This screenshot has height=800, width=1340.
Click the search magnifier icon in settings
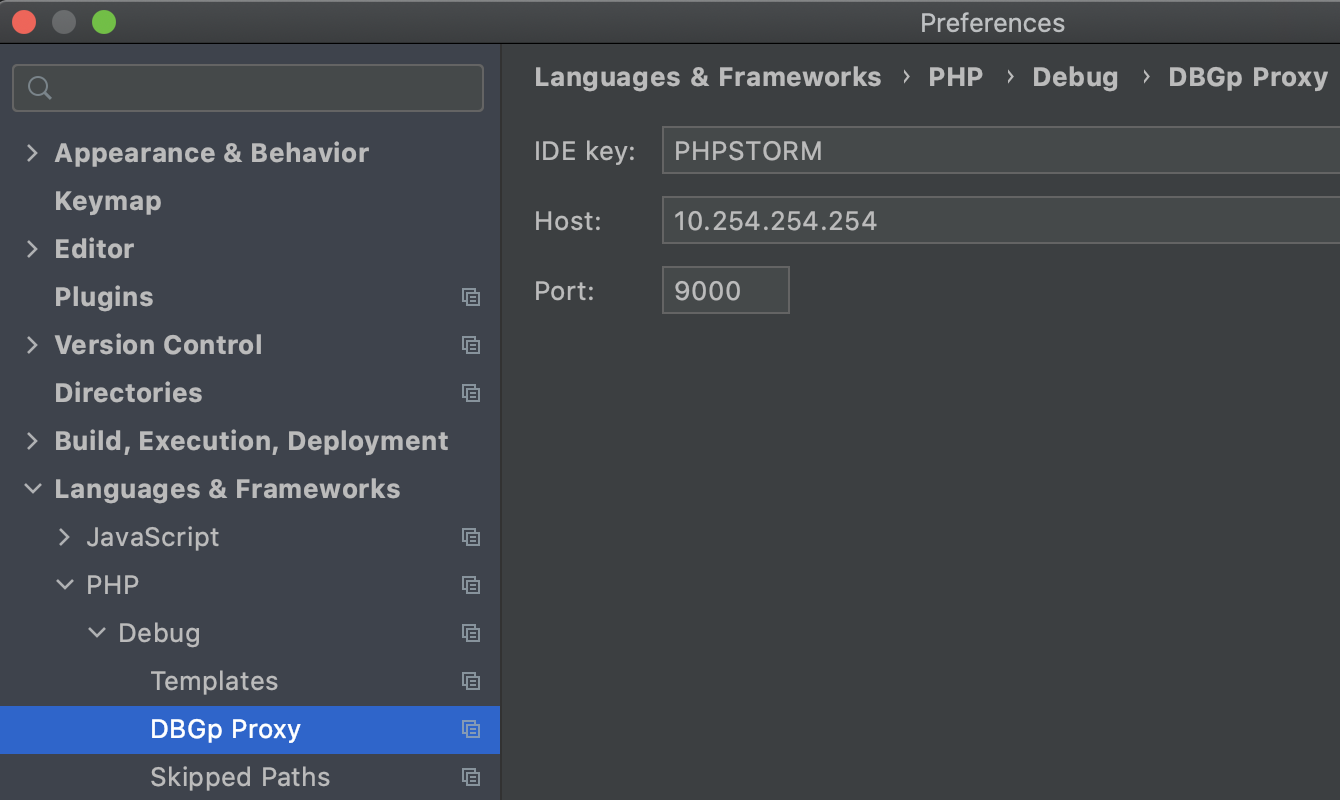coord(40,88)
